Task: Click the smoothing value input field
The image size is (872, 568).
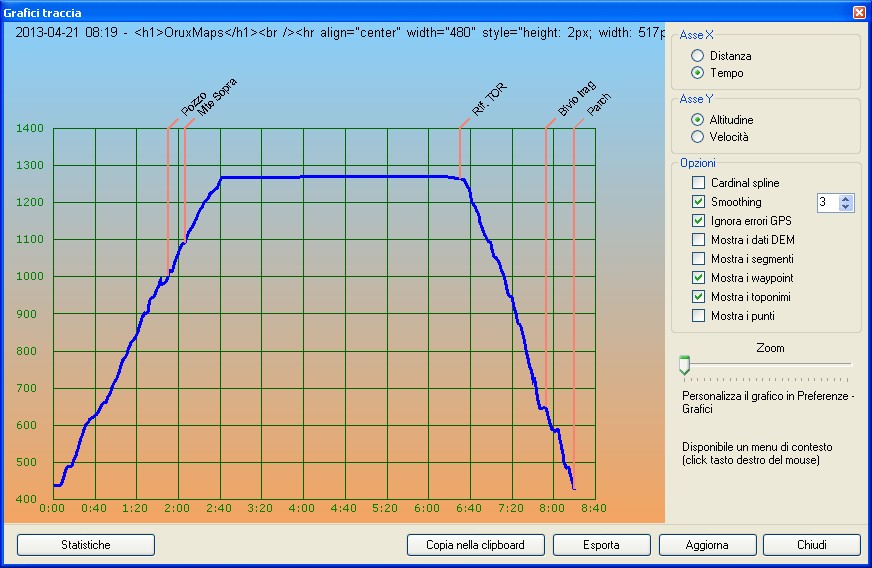Action: [826, 202]
